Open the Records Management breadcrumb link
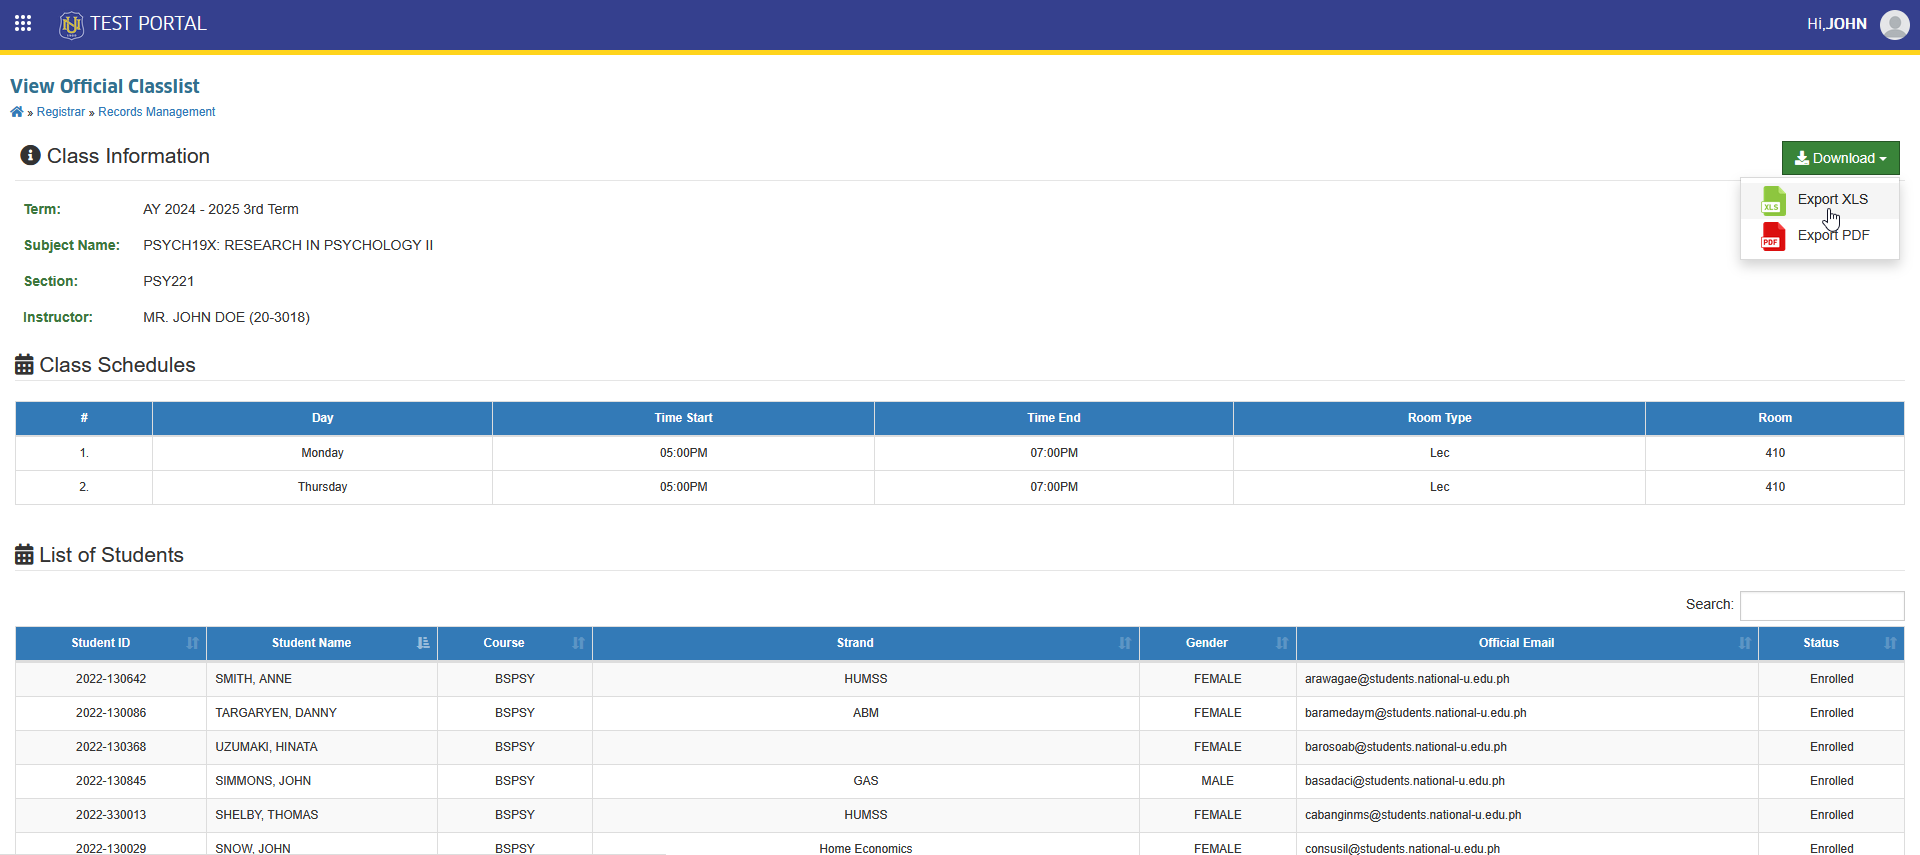Viewport: 1920px width, 855px height. click(x=157, y=112)
